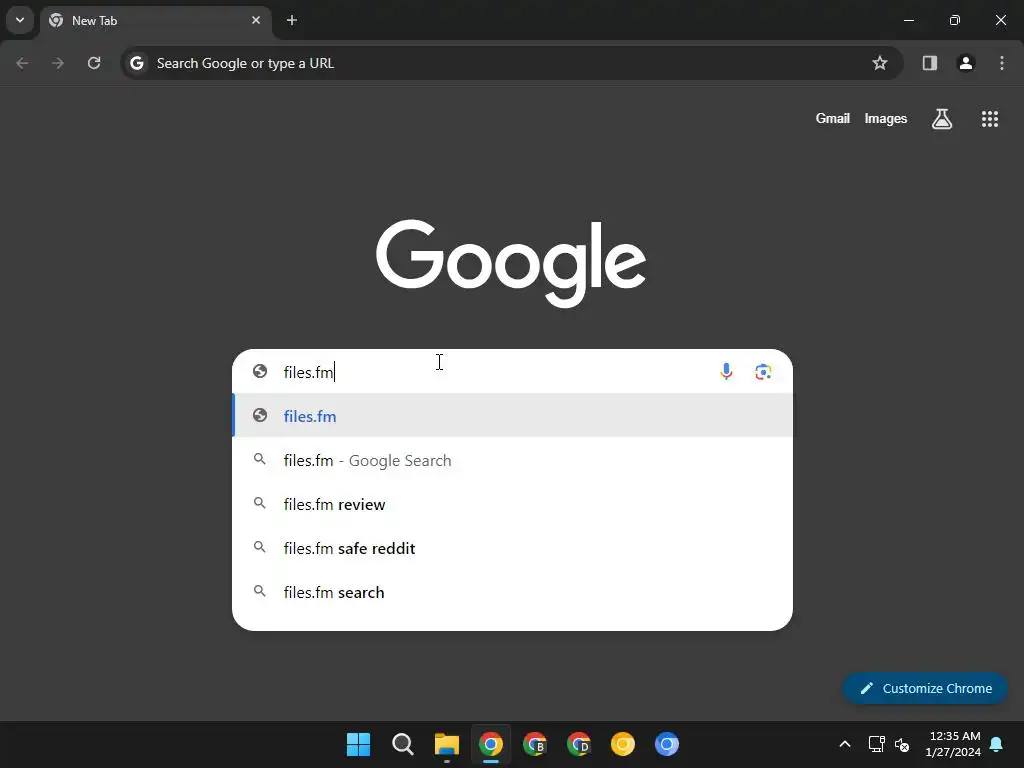Viewport: 1024px width, 768px height.
Task: Choose the 'files.fm safe reddit' suggestion
Action: (513, 548)
